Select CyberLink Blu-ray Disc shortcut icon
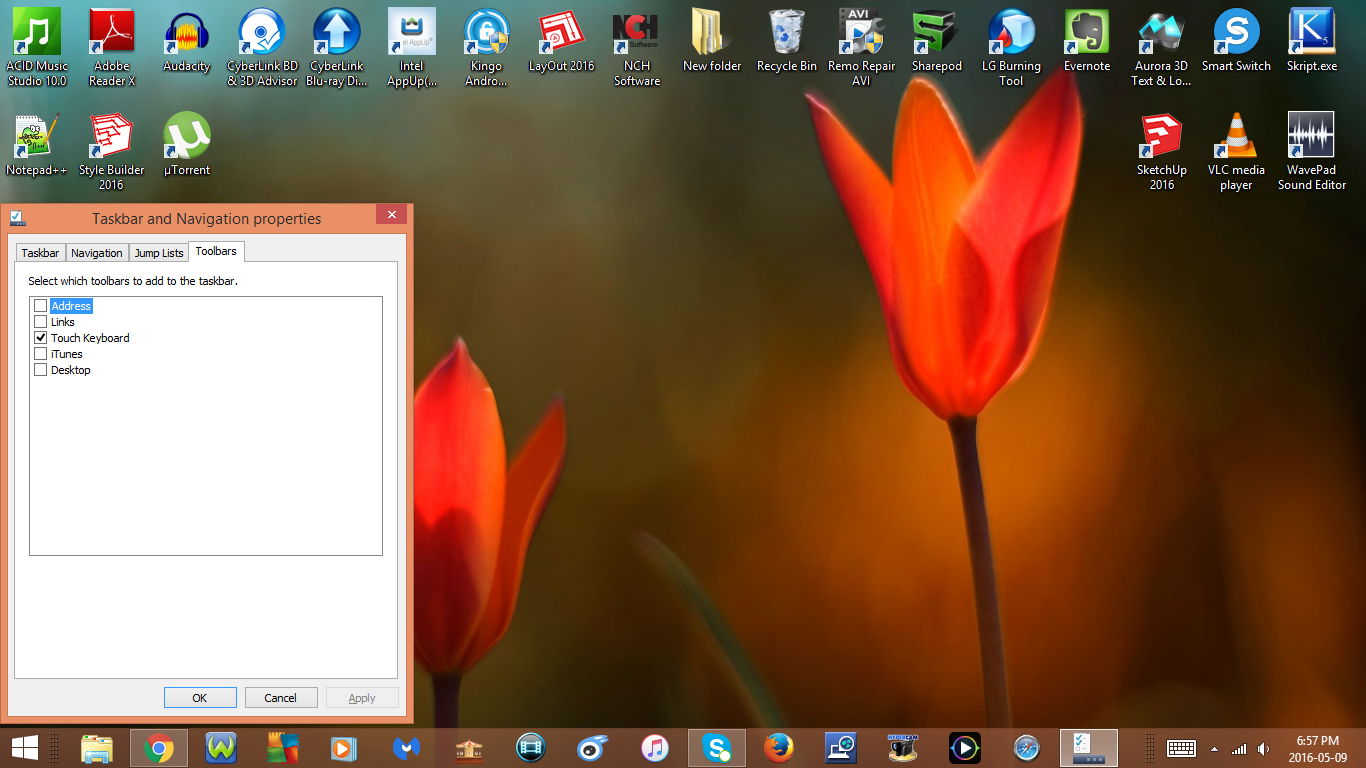This screenshot has height=768, width=1366. click(337, 46)
